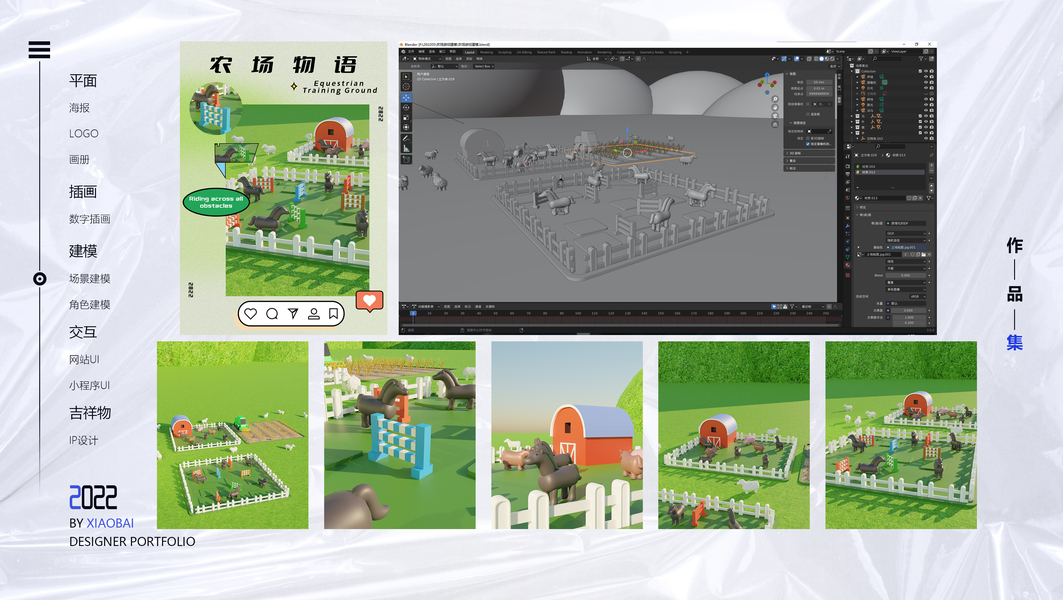This screenshot has height=600, width=1063.
Task: Open the Physics properties tab icon
Action: coord(847,241)
